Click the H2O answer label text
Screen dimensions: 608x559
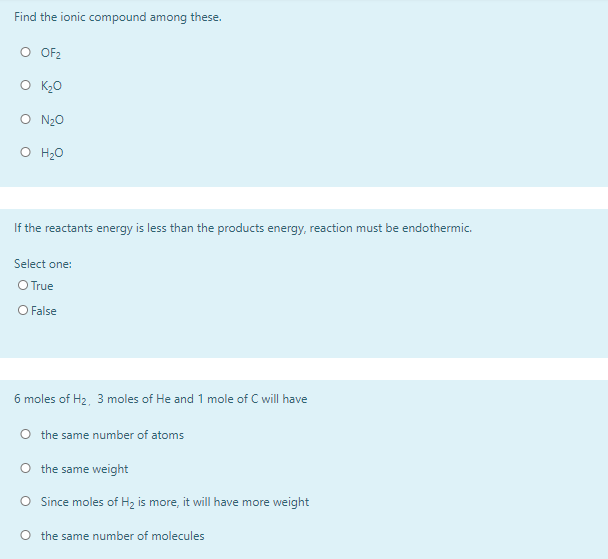coord(52,153)
